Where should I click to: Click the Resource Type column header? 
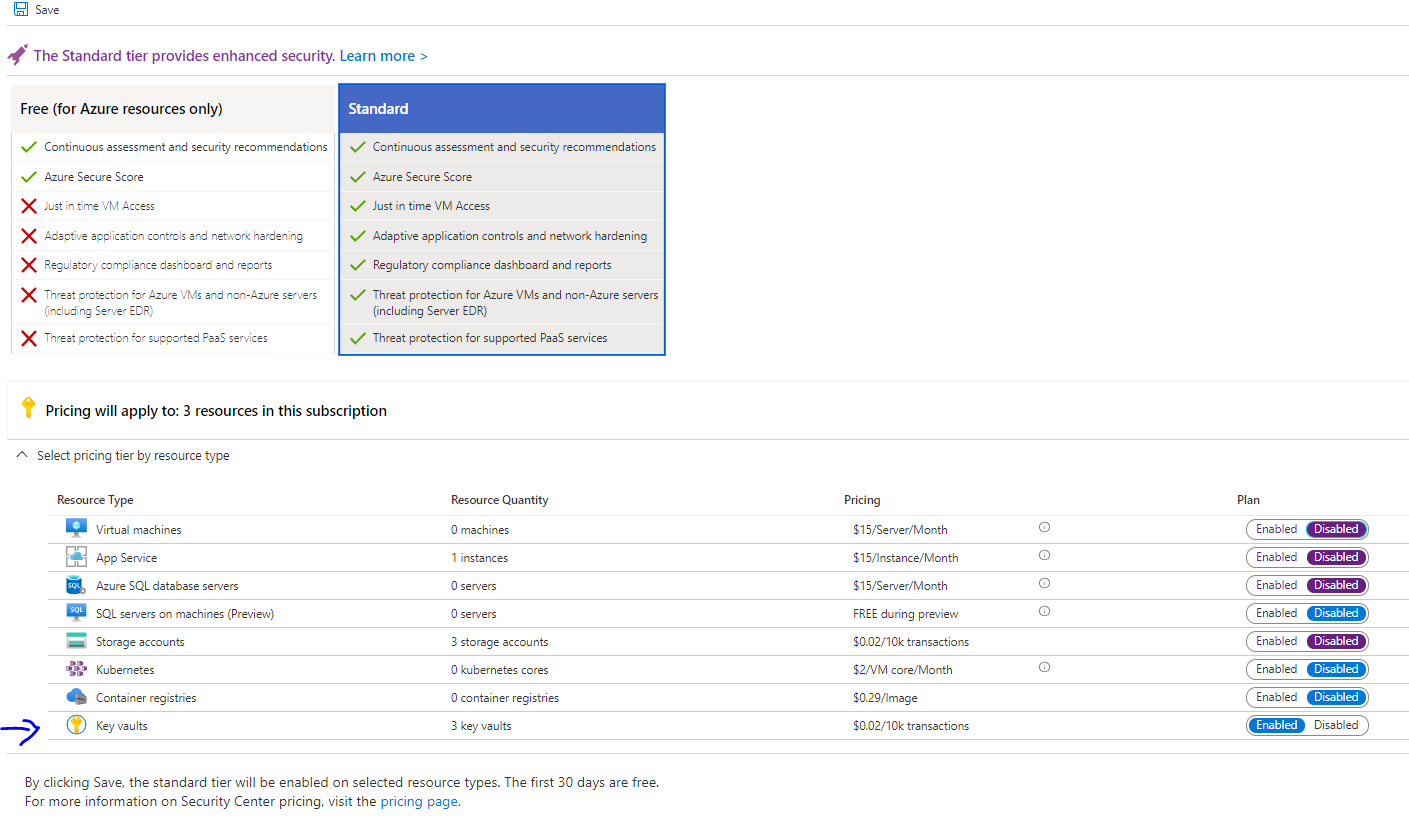pyautogui.click(x=95, y=500)
